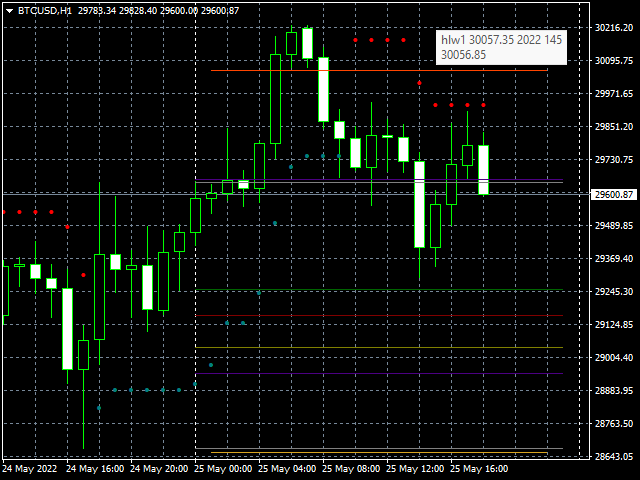Click the OHLC values 29783.34 29828.40 in header
Screen dimensions: 640x480
[118, 11]
